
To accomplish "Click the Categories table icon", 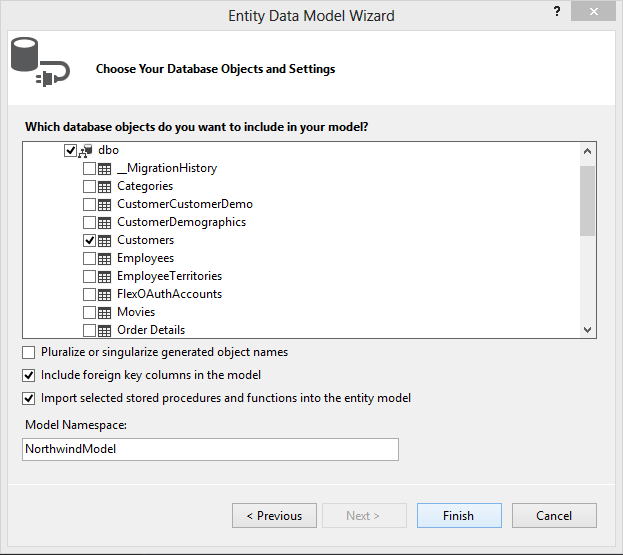I will tap(104, 186).
